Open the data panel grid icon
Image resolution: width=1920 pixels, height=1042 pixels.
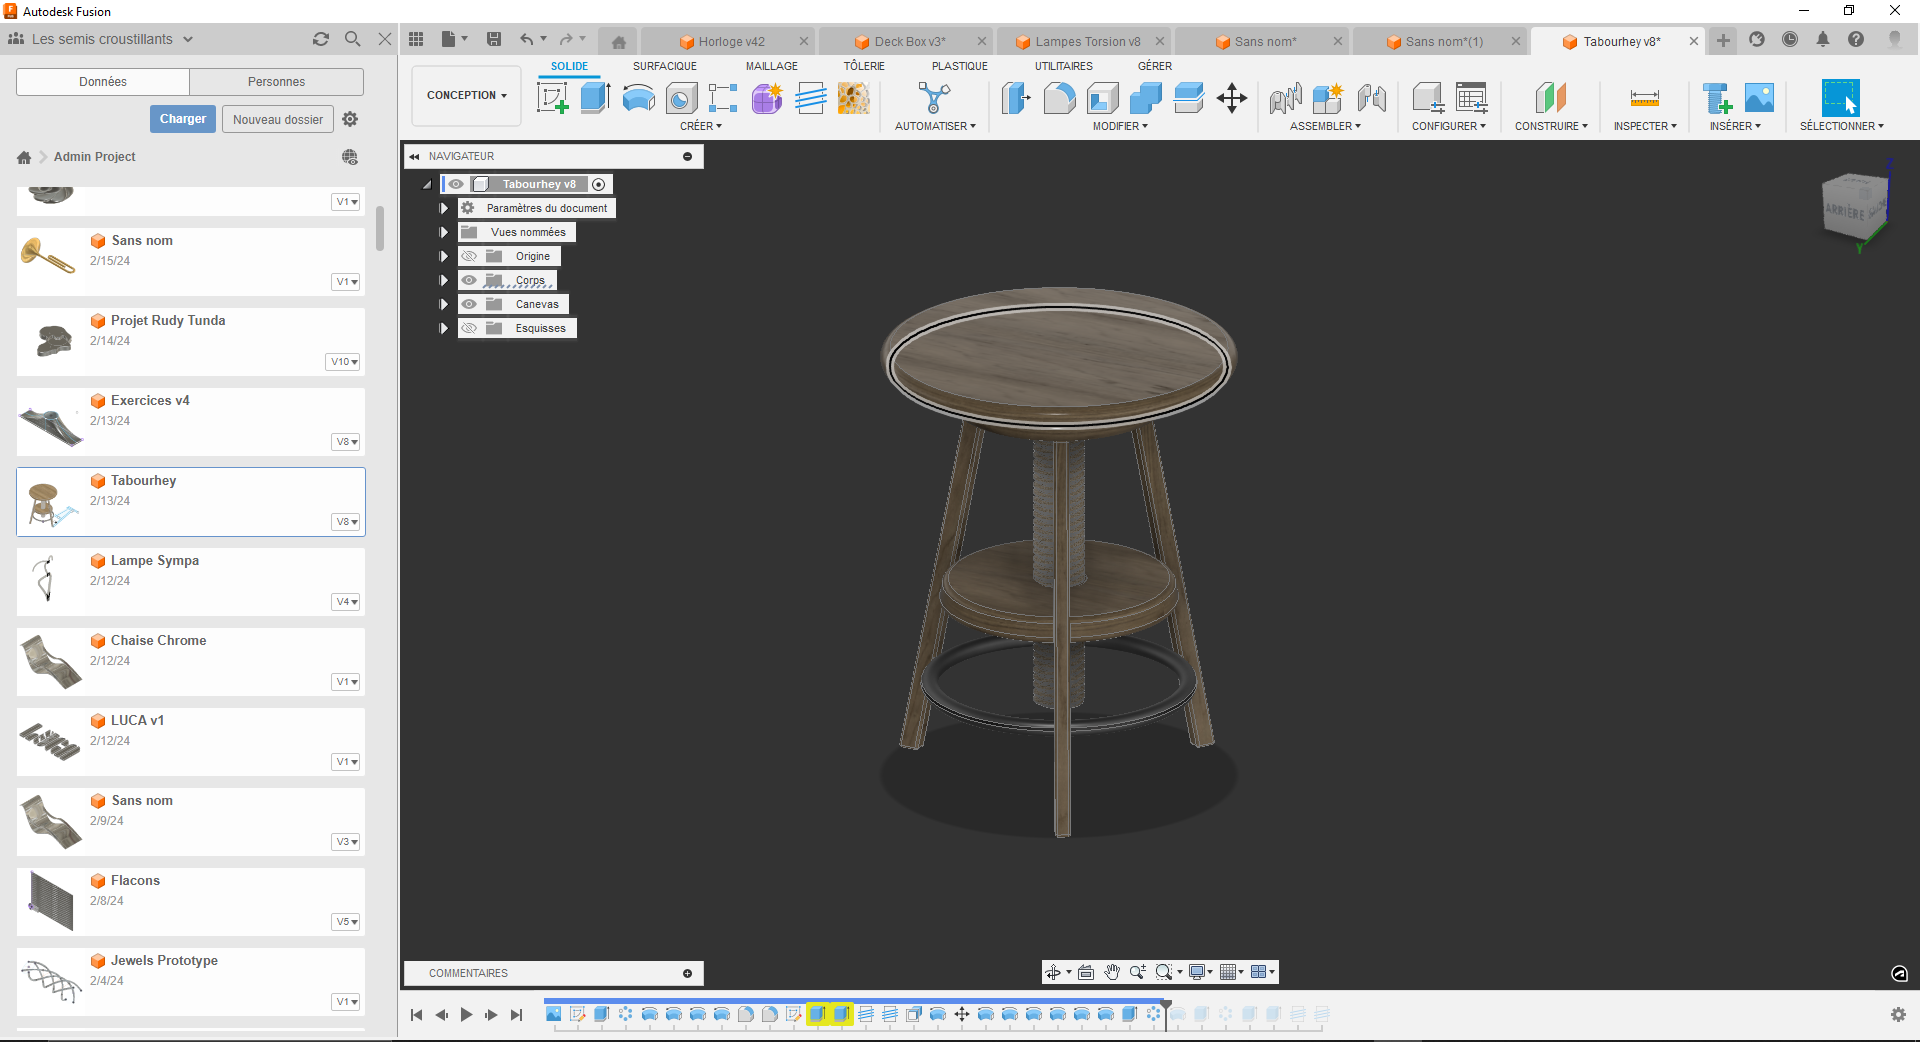pyautogui.click(x=416, y=39)
